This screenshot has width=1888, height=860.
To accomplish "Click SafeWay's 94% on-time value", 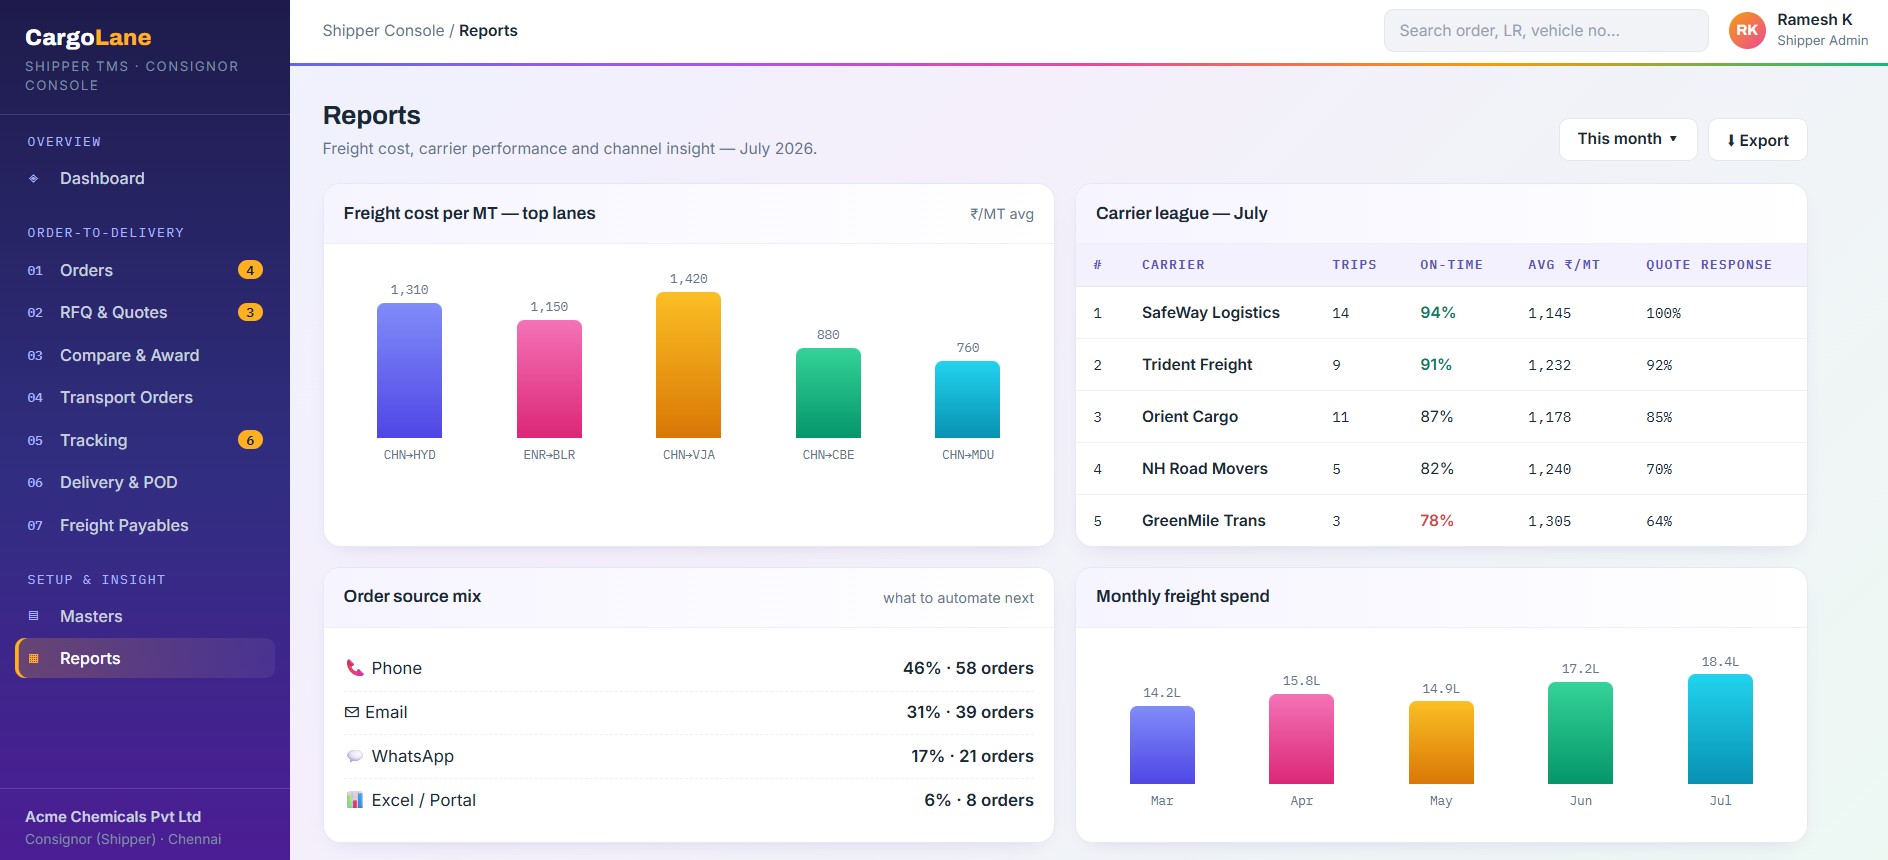I will 1438,313.
